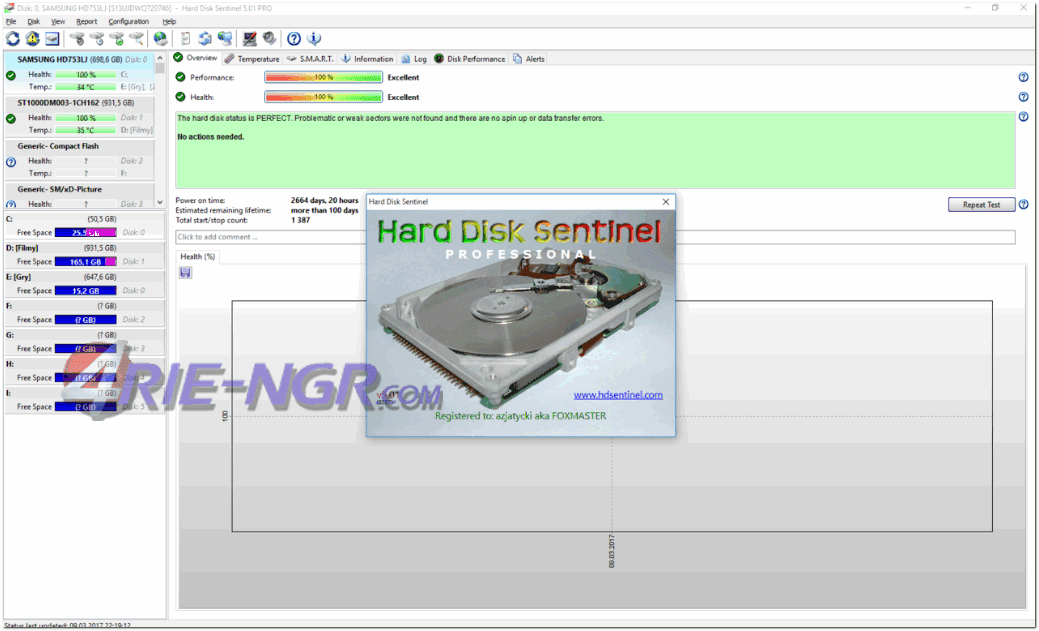Click the help icon next to Repeat Test
The height and width of the screenshot is (631, 1039).
point(1024,204)
